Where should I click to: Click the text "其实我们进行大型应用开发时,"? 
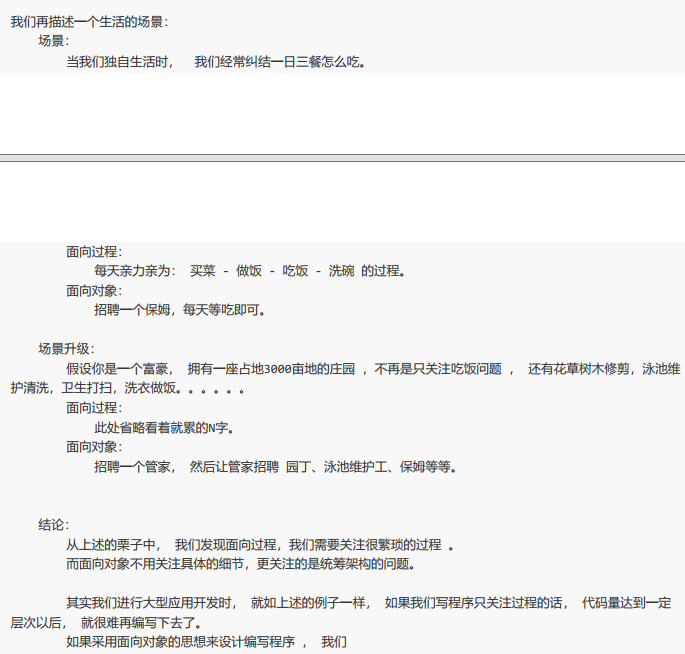(x=151, y=603)
